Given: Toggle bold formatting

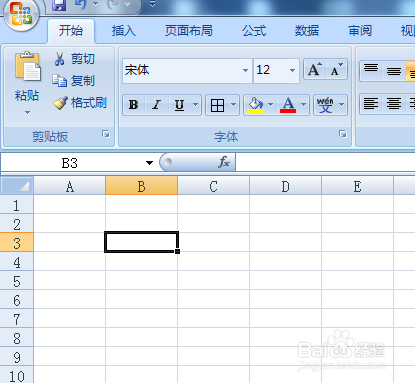Looking at the screenshot, I should (134, 105).
